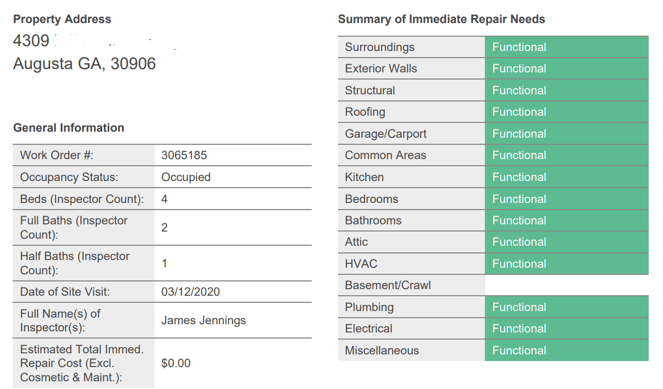Select the Functional status beside Kitchen
The image size is (663, 389).
click(567, 177)
